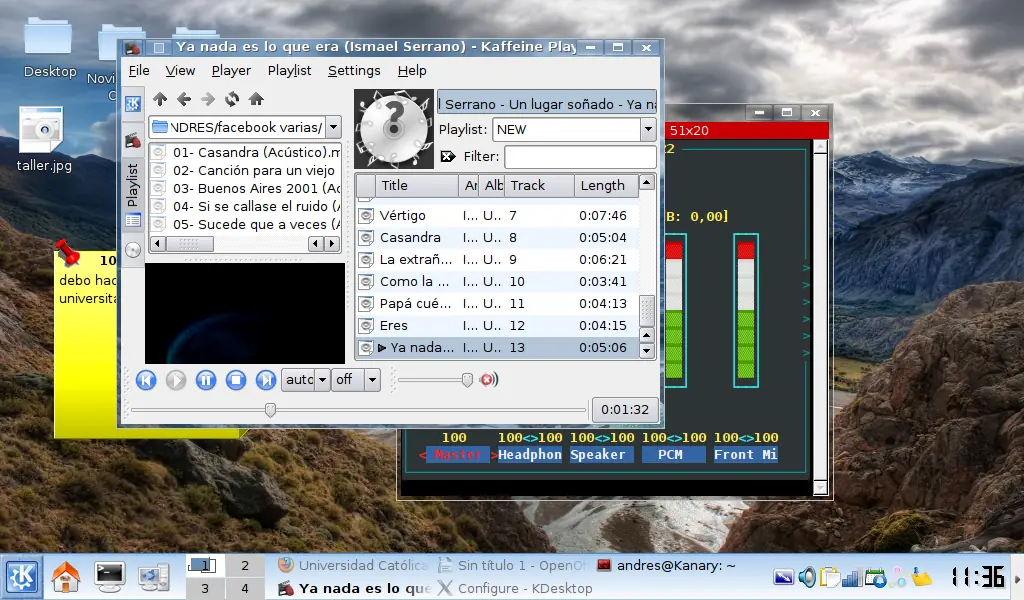
Task: Switch to virtual desktop 4
Action: (244, 588)
